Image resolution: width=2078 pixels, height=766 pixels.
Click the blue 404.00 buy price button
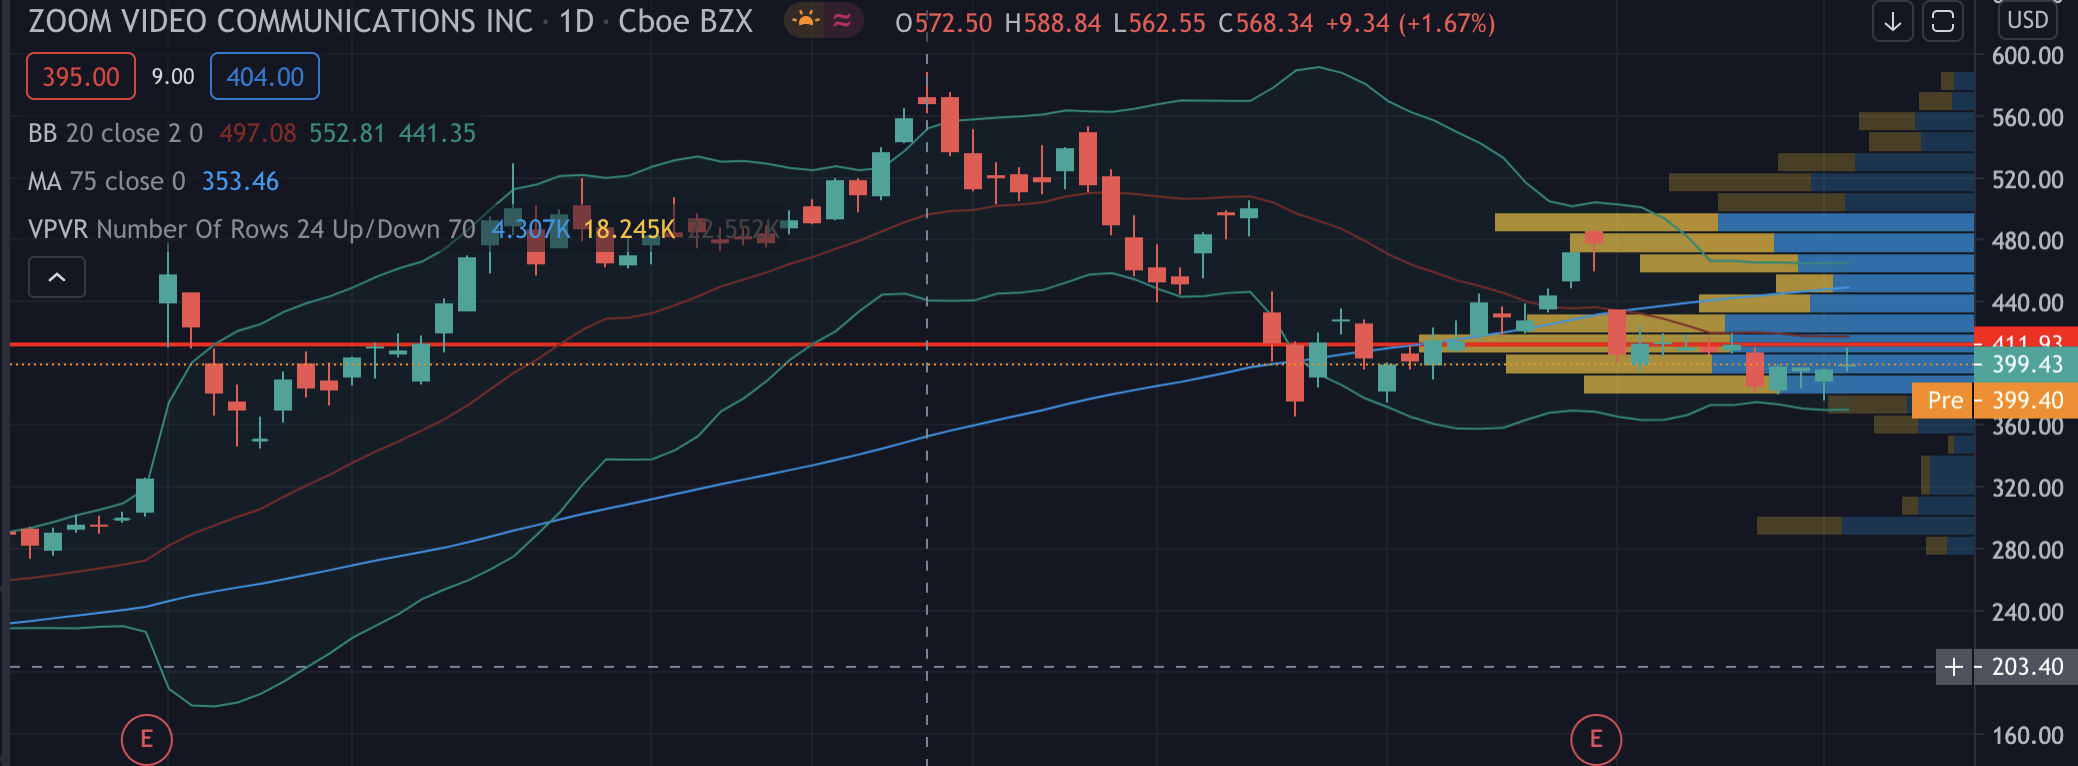(265, 76)
